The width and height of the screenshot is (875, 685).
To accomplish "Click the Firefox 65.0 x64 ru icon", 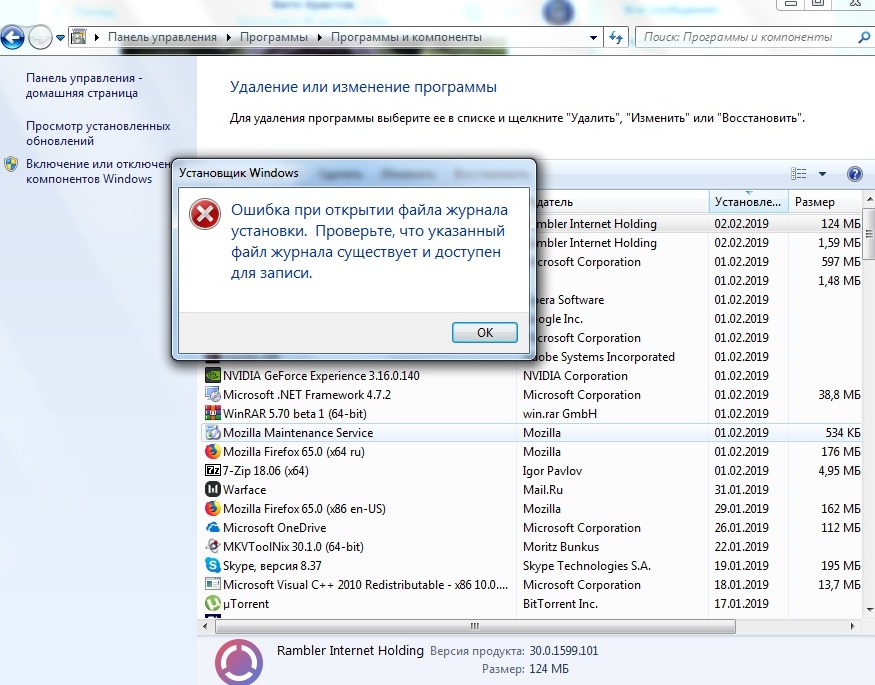I will pos(213,451).
